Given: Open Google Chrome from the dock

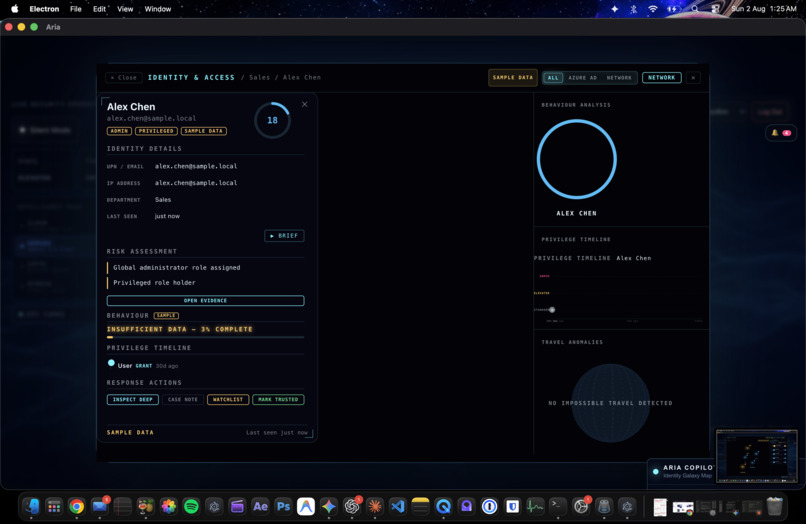Looking at the screenshot, I should (77, 507).
